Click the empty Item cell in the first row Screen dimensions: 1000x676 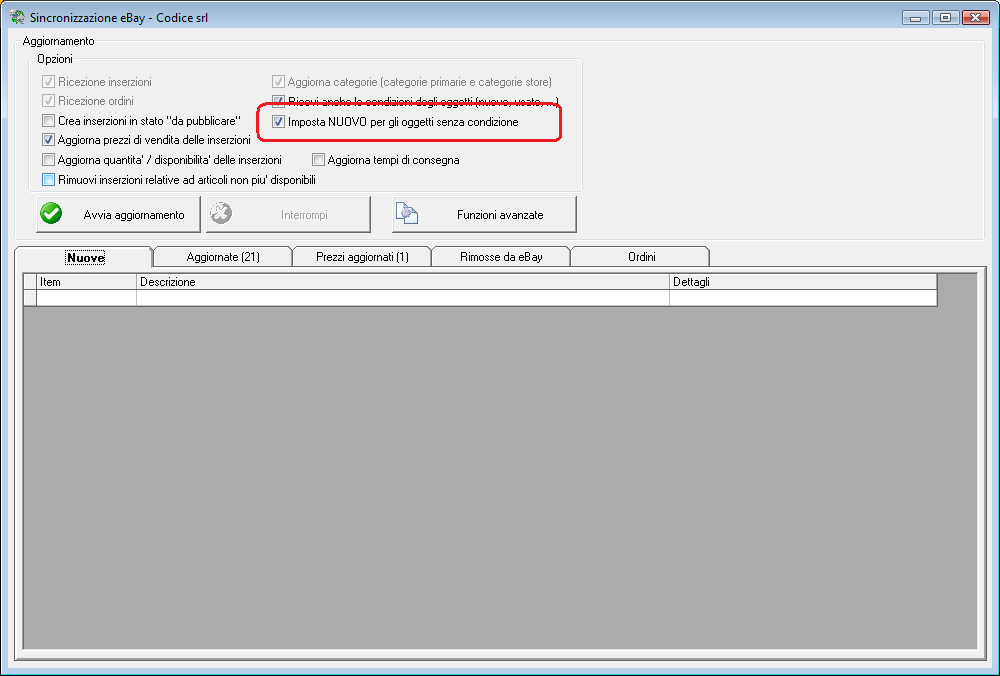pyautogui.click(x=87, y=298)
